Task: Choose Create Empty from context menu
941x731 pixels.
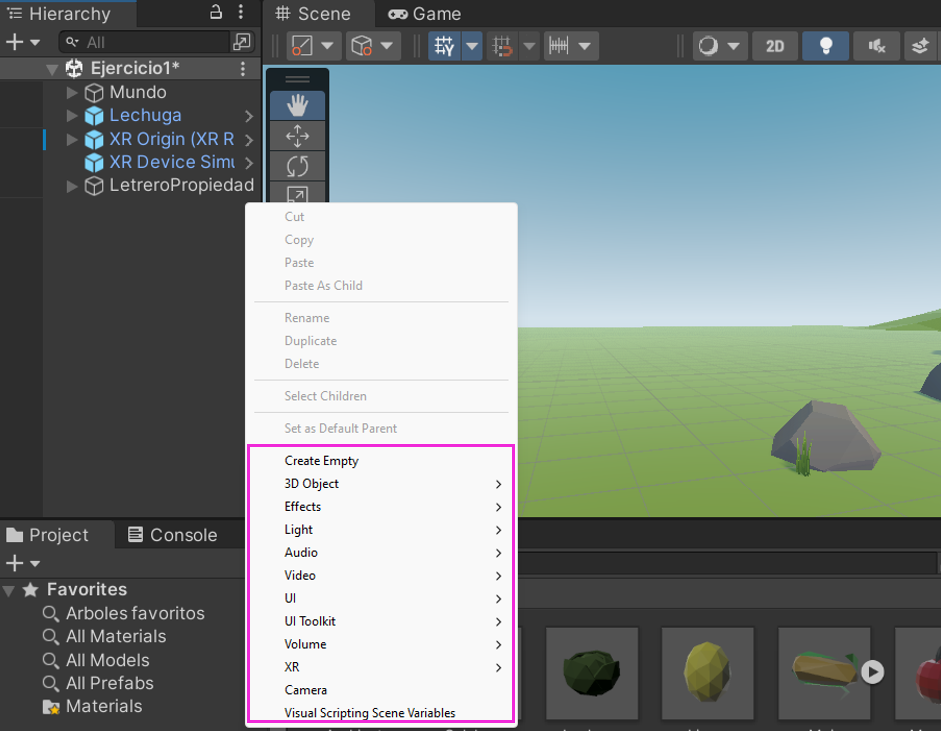Action: pyautogui.click(x=321, y=461)
